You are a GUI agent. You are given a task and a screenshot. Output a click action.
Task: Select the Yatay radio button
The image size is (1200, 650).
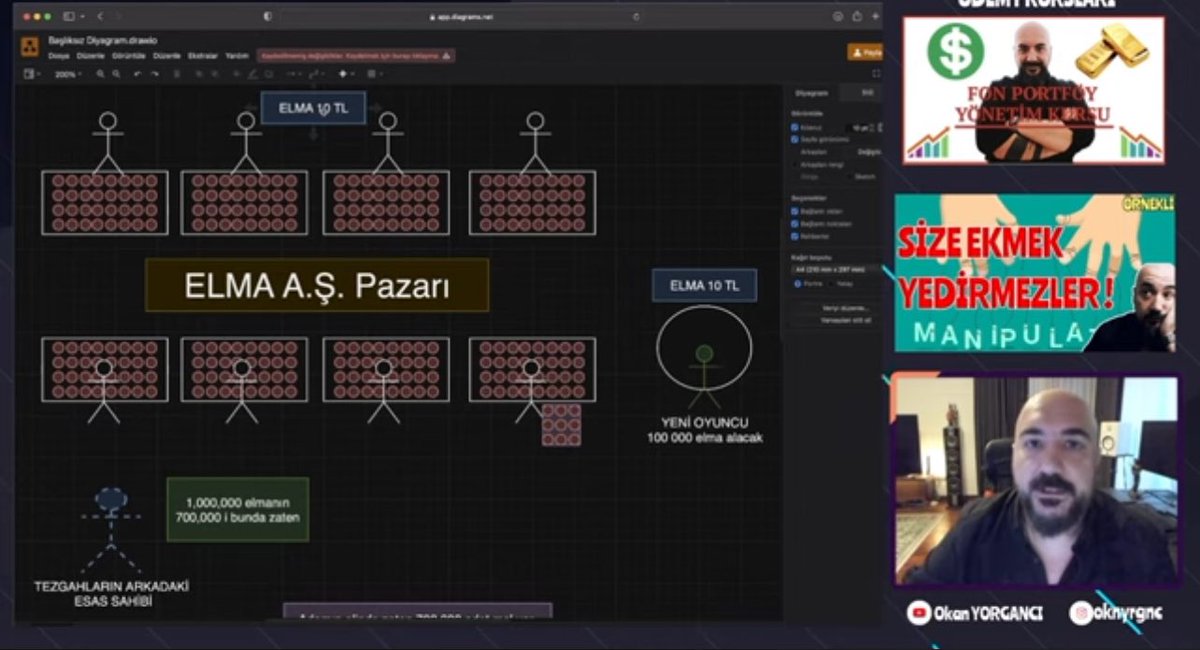(829, 283)
